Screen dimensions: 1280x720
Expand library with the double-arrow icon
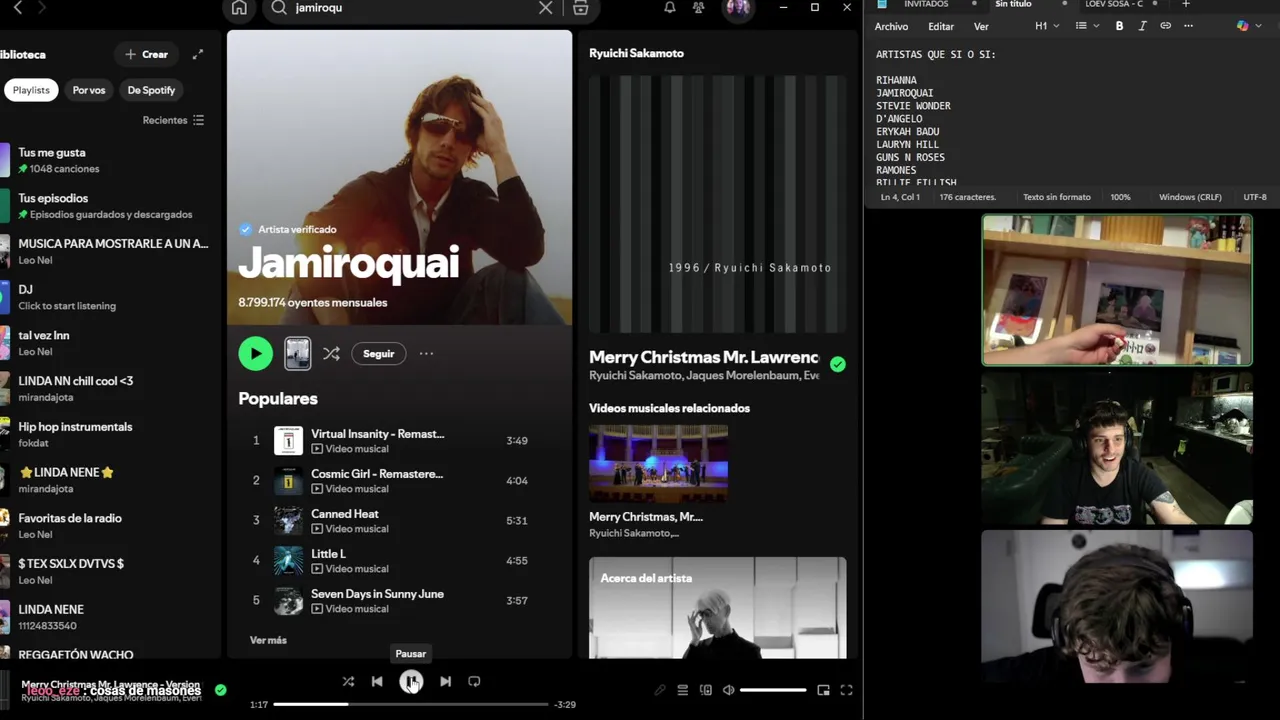tap(198, 54)
